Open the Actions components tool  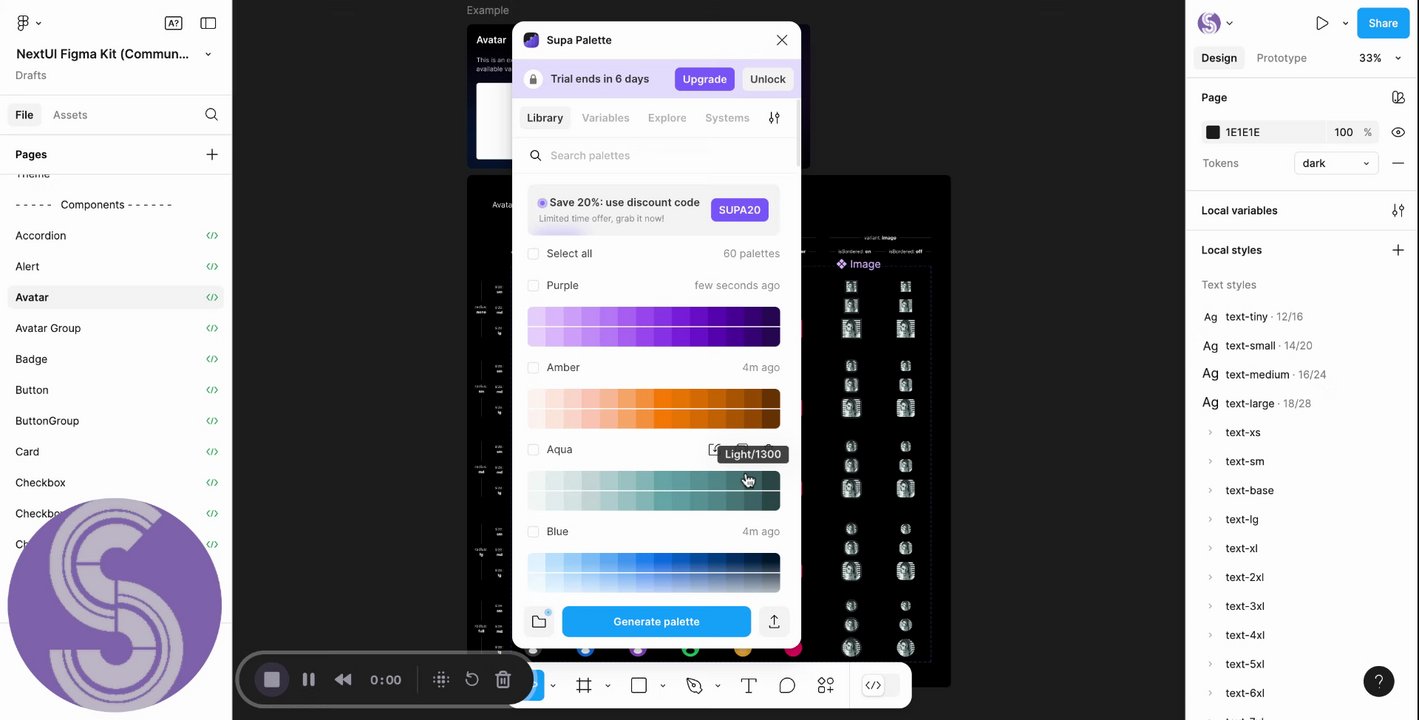[826, 685]
